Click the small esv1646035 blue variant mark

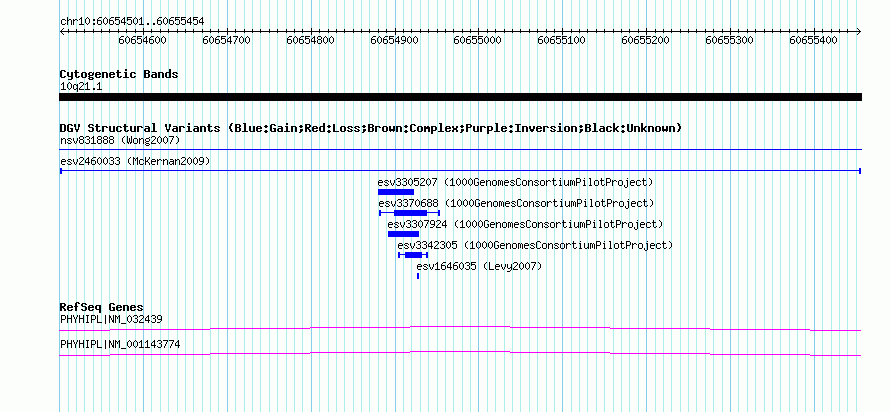418,276
